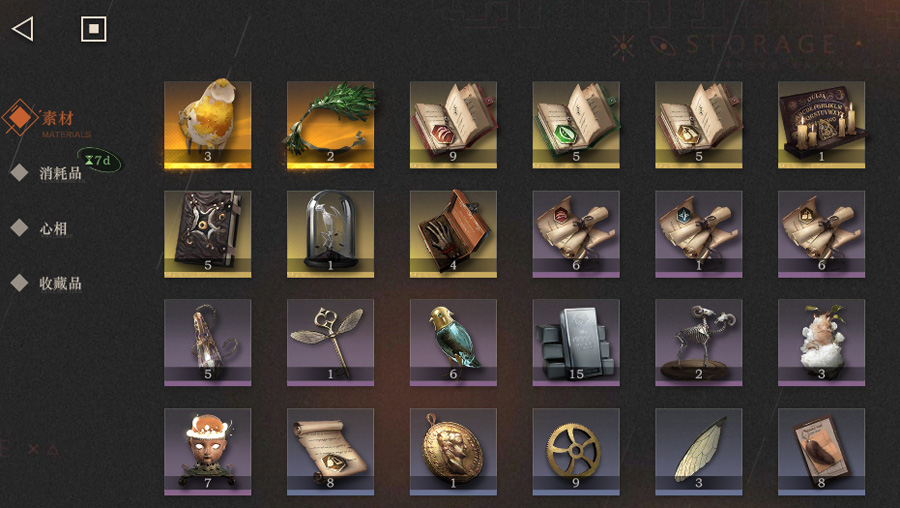This screenshot has height=508, width=900.
Task: Choose the dragonfly-winged key item
Action: (331, 343)
